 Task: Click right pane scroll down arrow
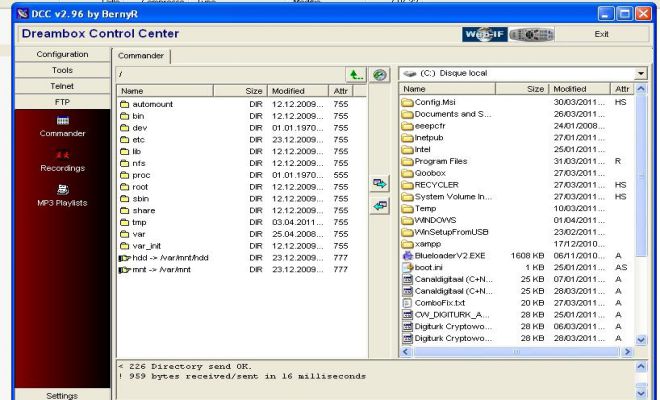click(641, 340)
